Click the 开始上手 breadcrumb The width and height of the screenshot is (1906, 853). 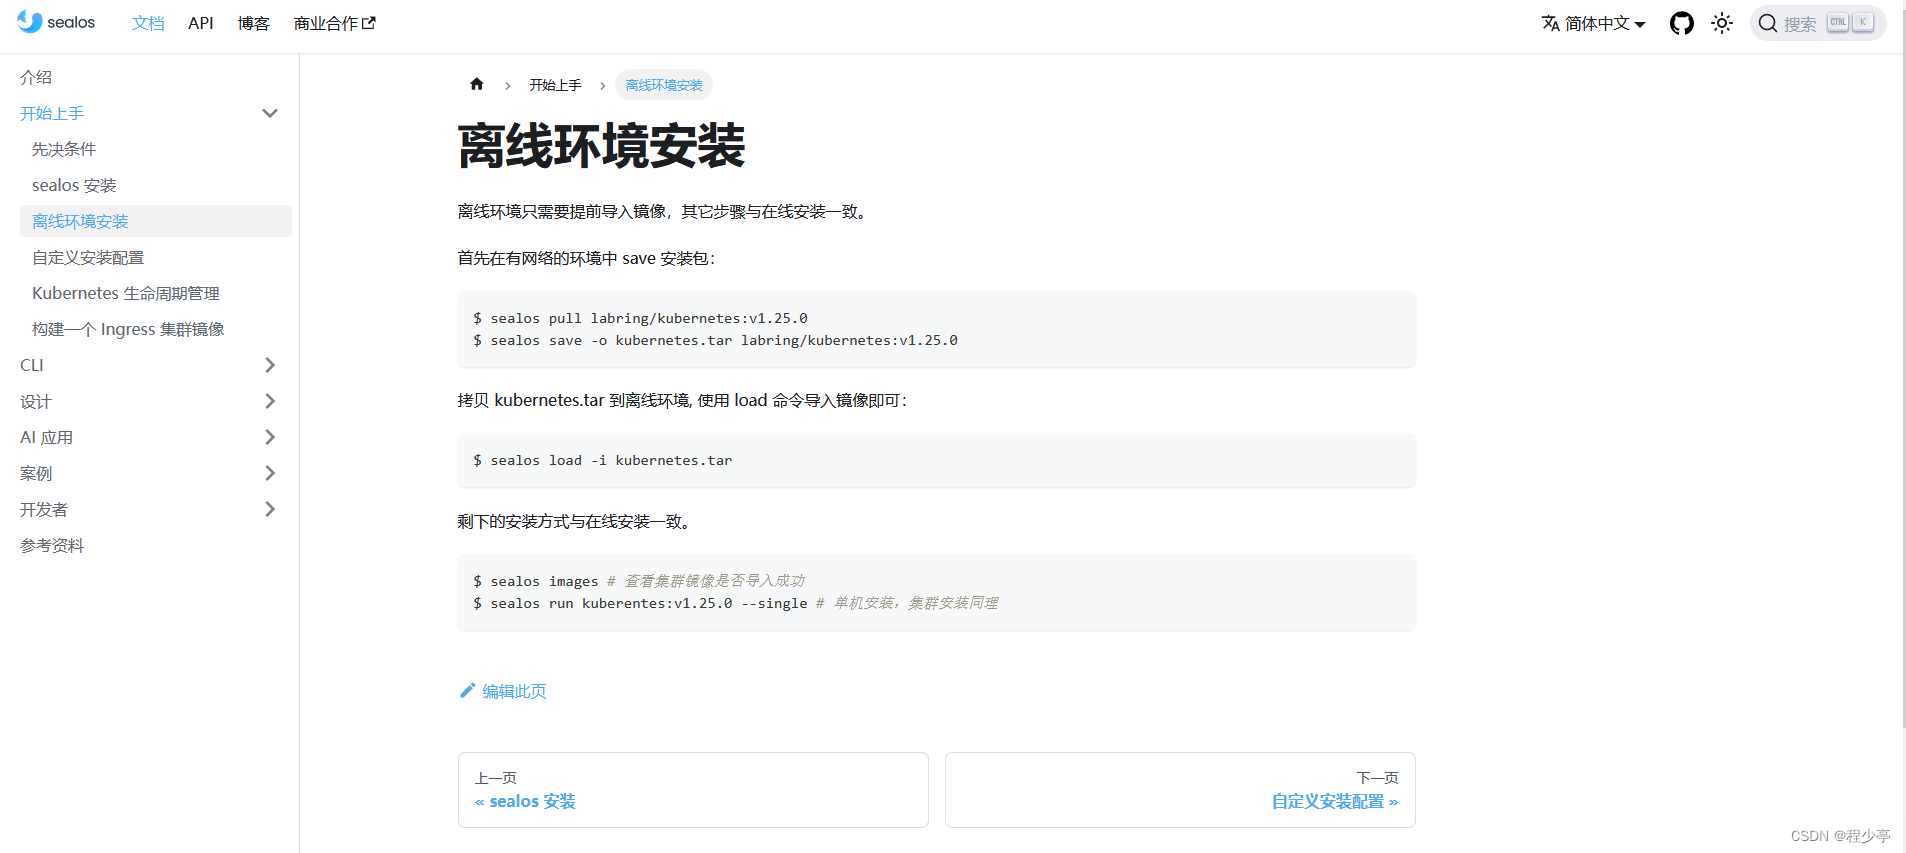pyautogui.click(x=555, y=85)
